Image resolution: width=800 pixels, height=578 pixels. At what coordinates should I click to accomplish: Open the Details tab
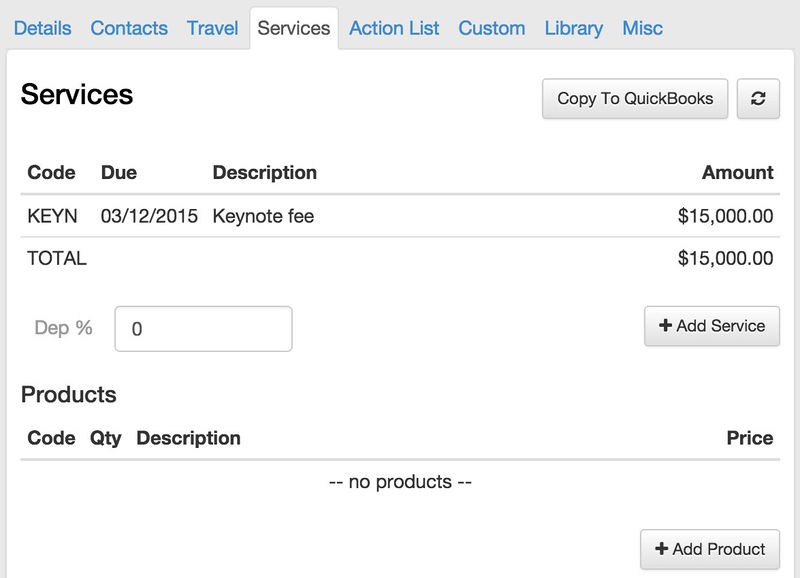(x=42, y=28)
